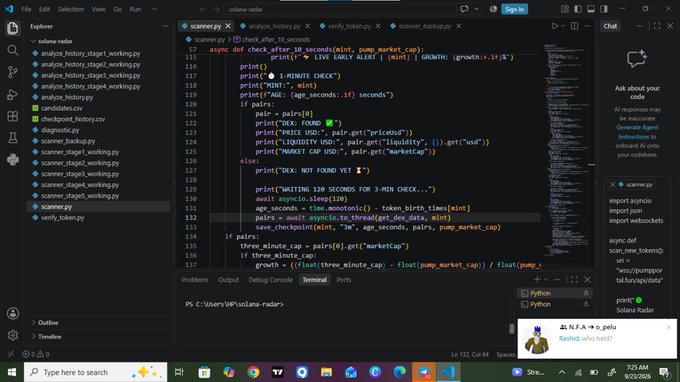Open the run button dropdown arrow
This screenshot has height=382, width=680.
pyautogui.click(x=563, y=26)
